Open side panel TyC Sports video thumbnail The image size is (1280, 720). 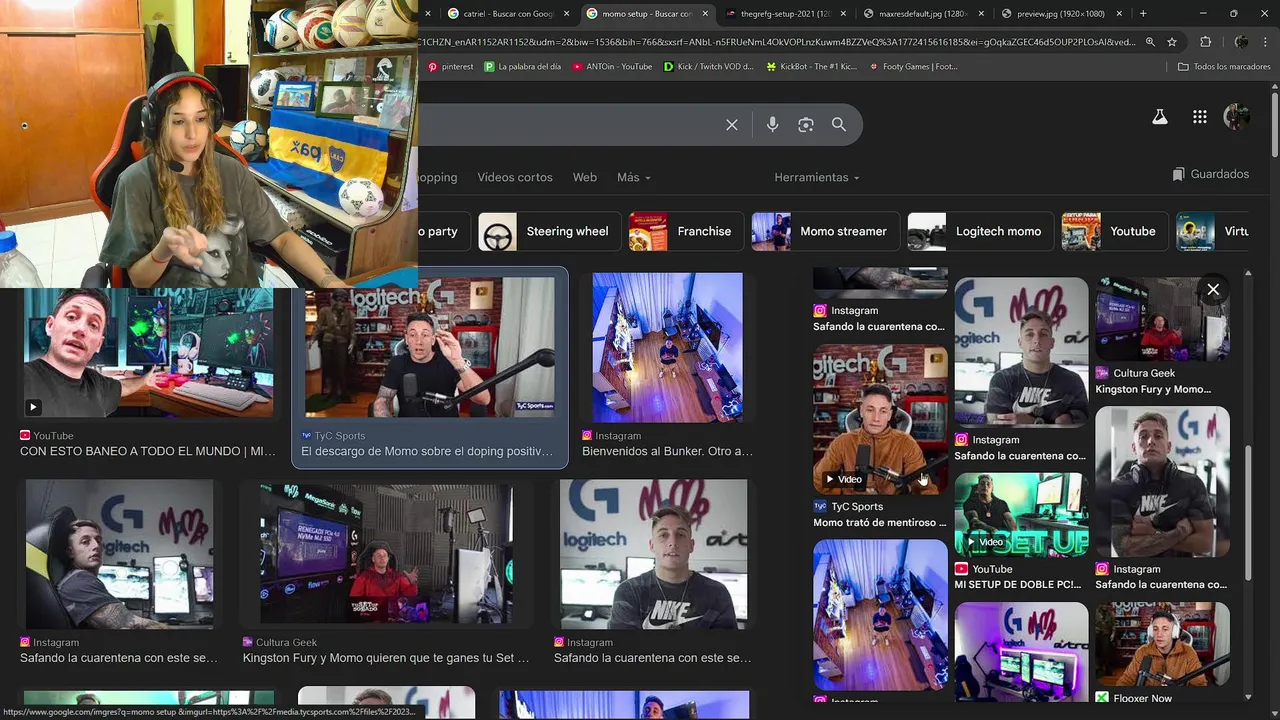880,419
